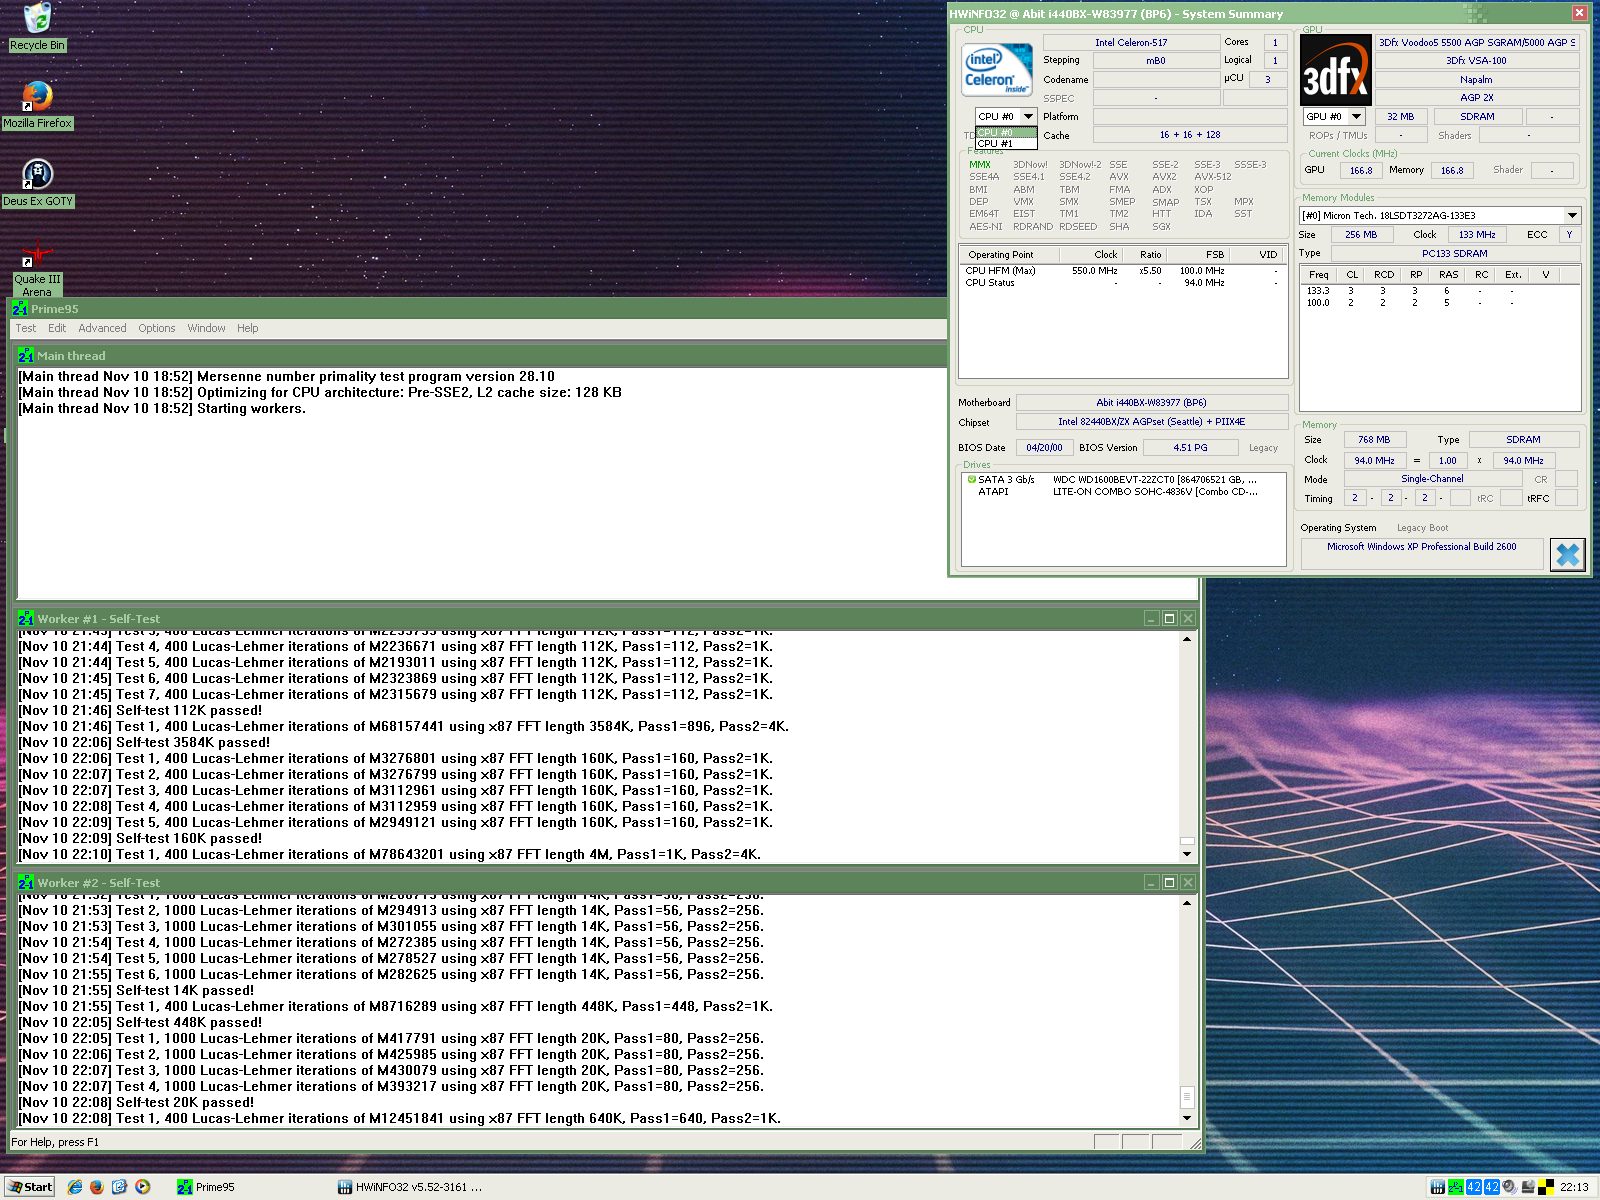Switch to Prime95 via taskbar button

click(250, 1187)
